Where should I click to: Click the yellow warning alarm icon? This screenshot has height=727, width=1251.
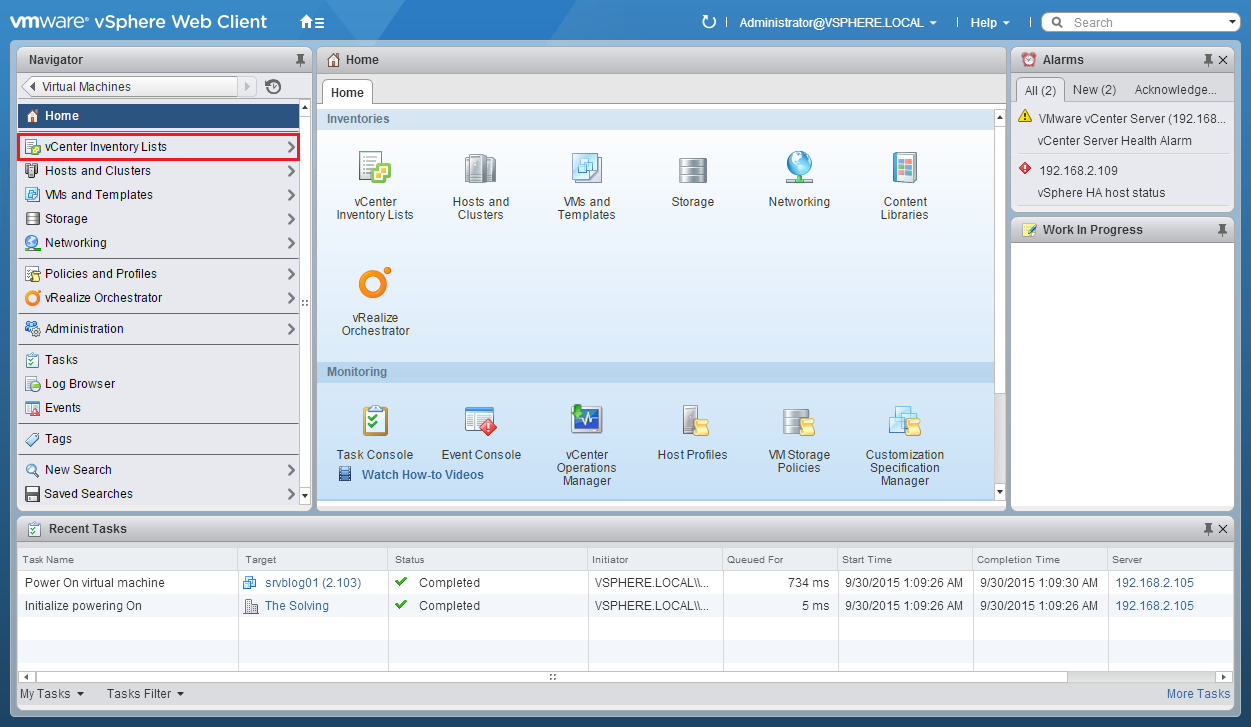[1025, 117]
